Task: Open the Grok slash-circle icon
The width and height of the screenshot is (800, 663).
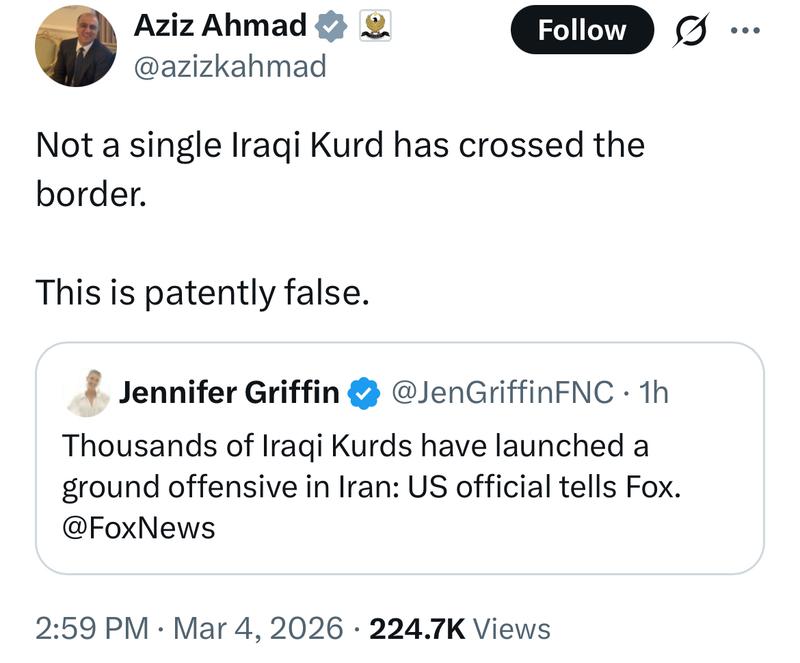Action: coord(690,30)
